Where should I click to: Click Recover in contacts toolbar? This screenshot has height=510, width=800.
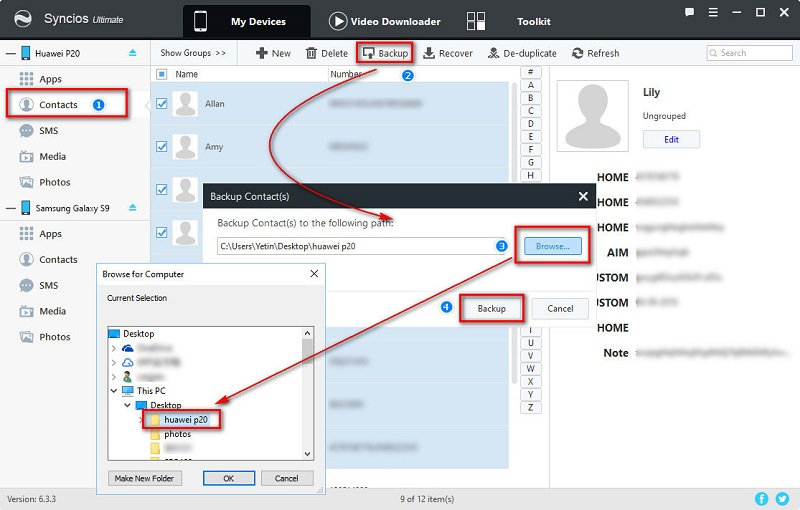click(x=448, y=53)
